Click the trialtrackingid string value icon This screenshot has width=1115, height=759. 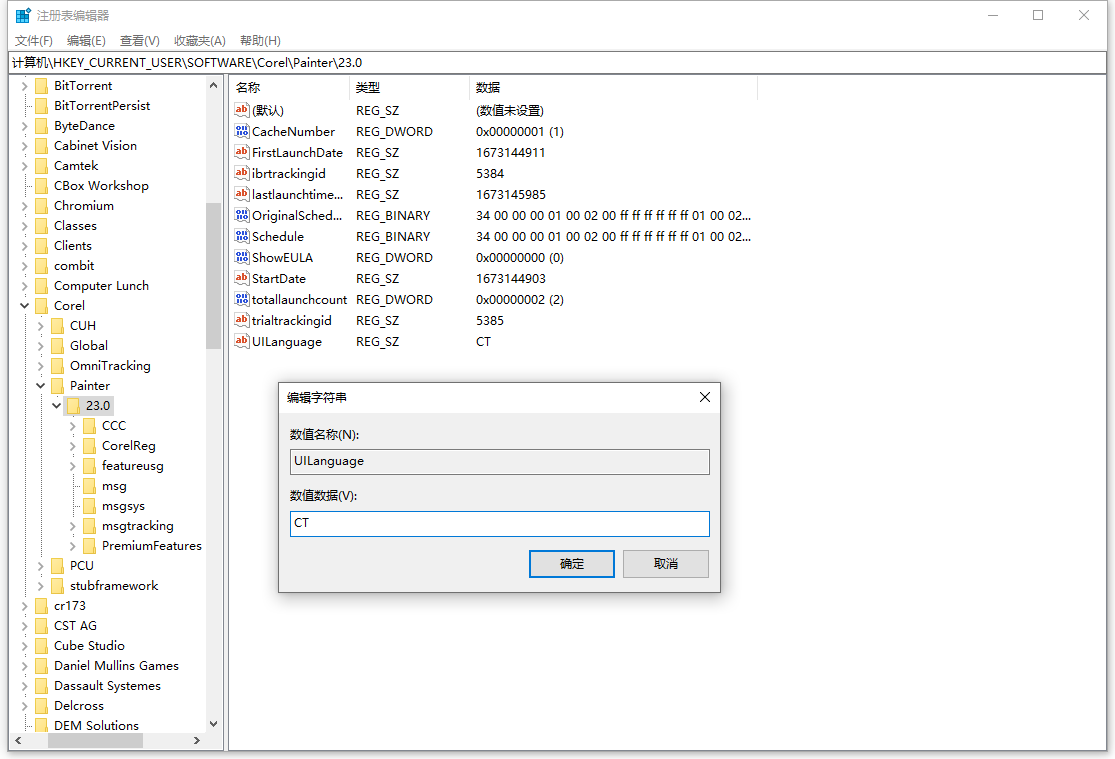click(x=242, y=320)
